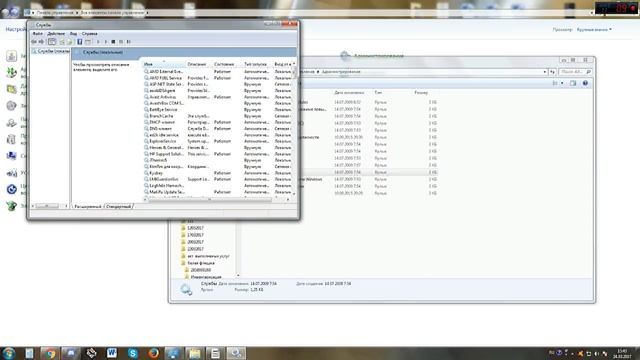Click the Back arrow in Services toolbar
640x360 pixels.
click(x=34, y=42)
